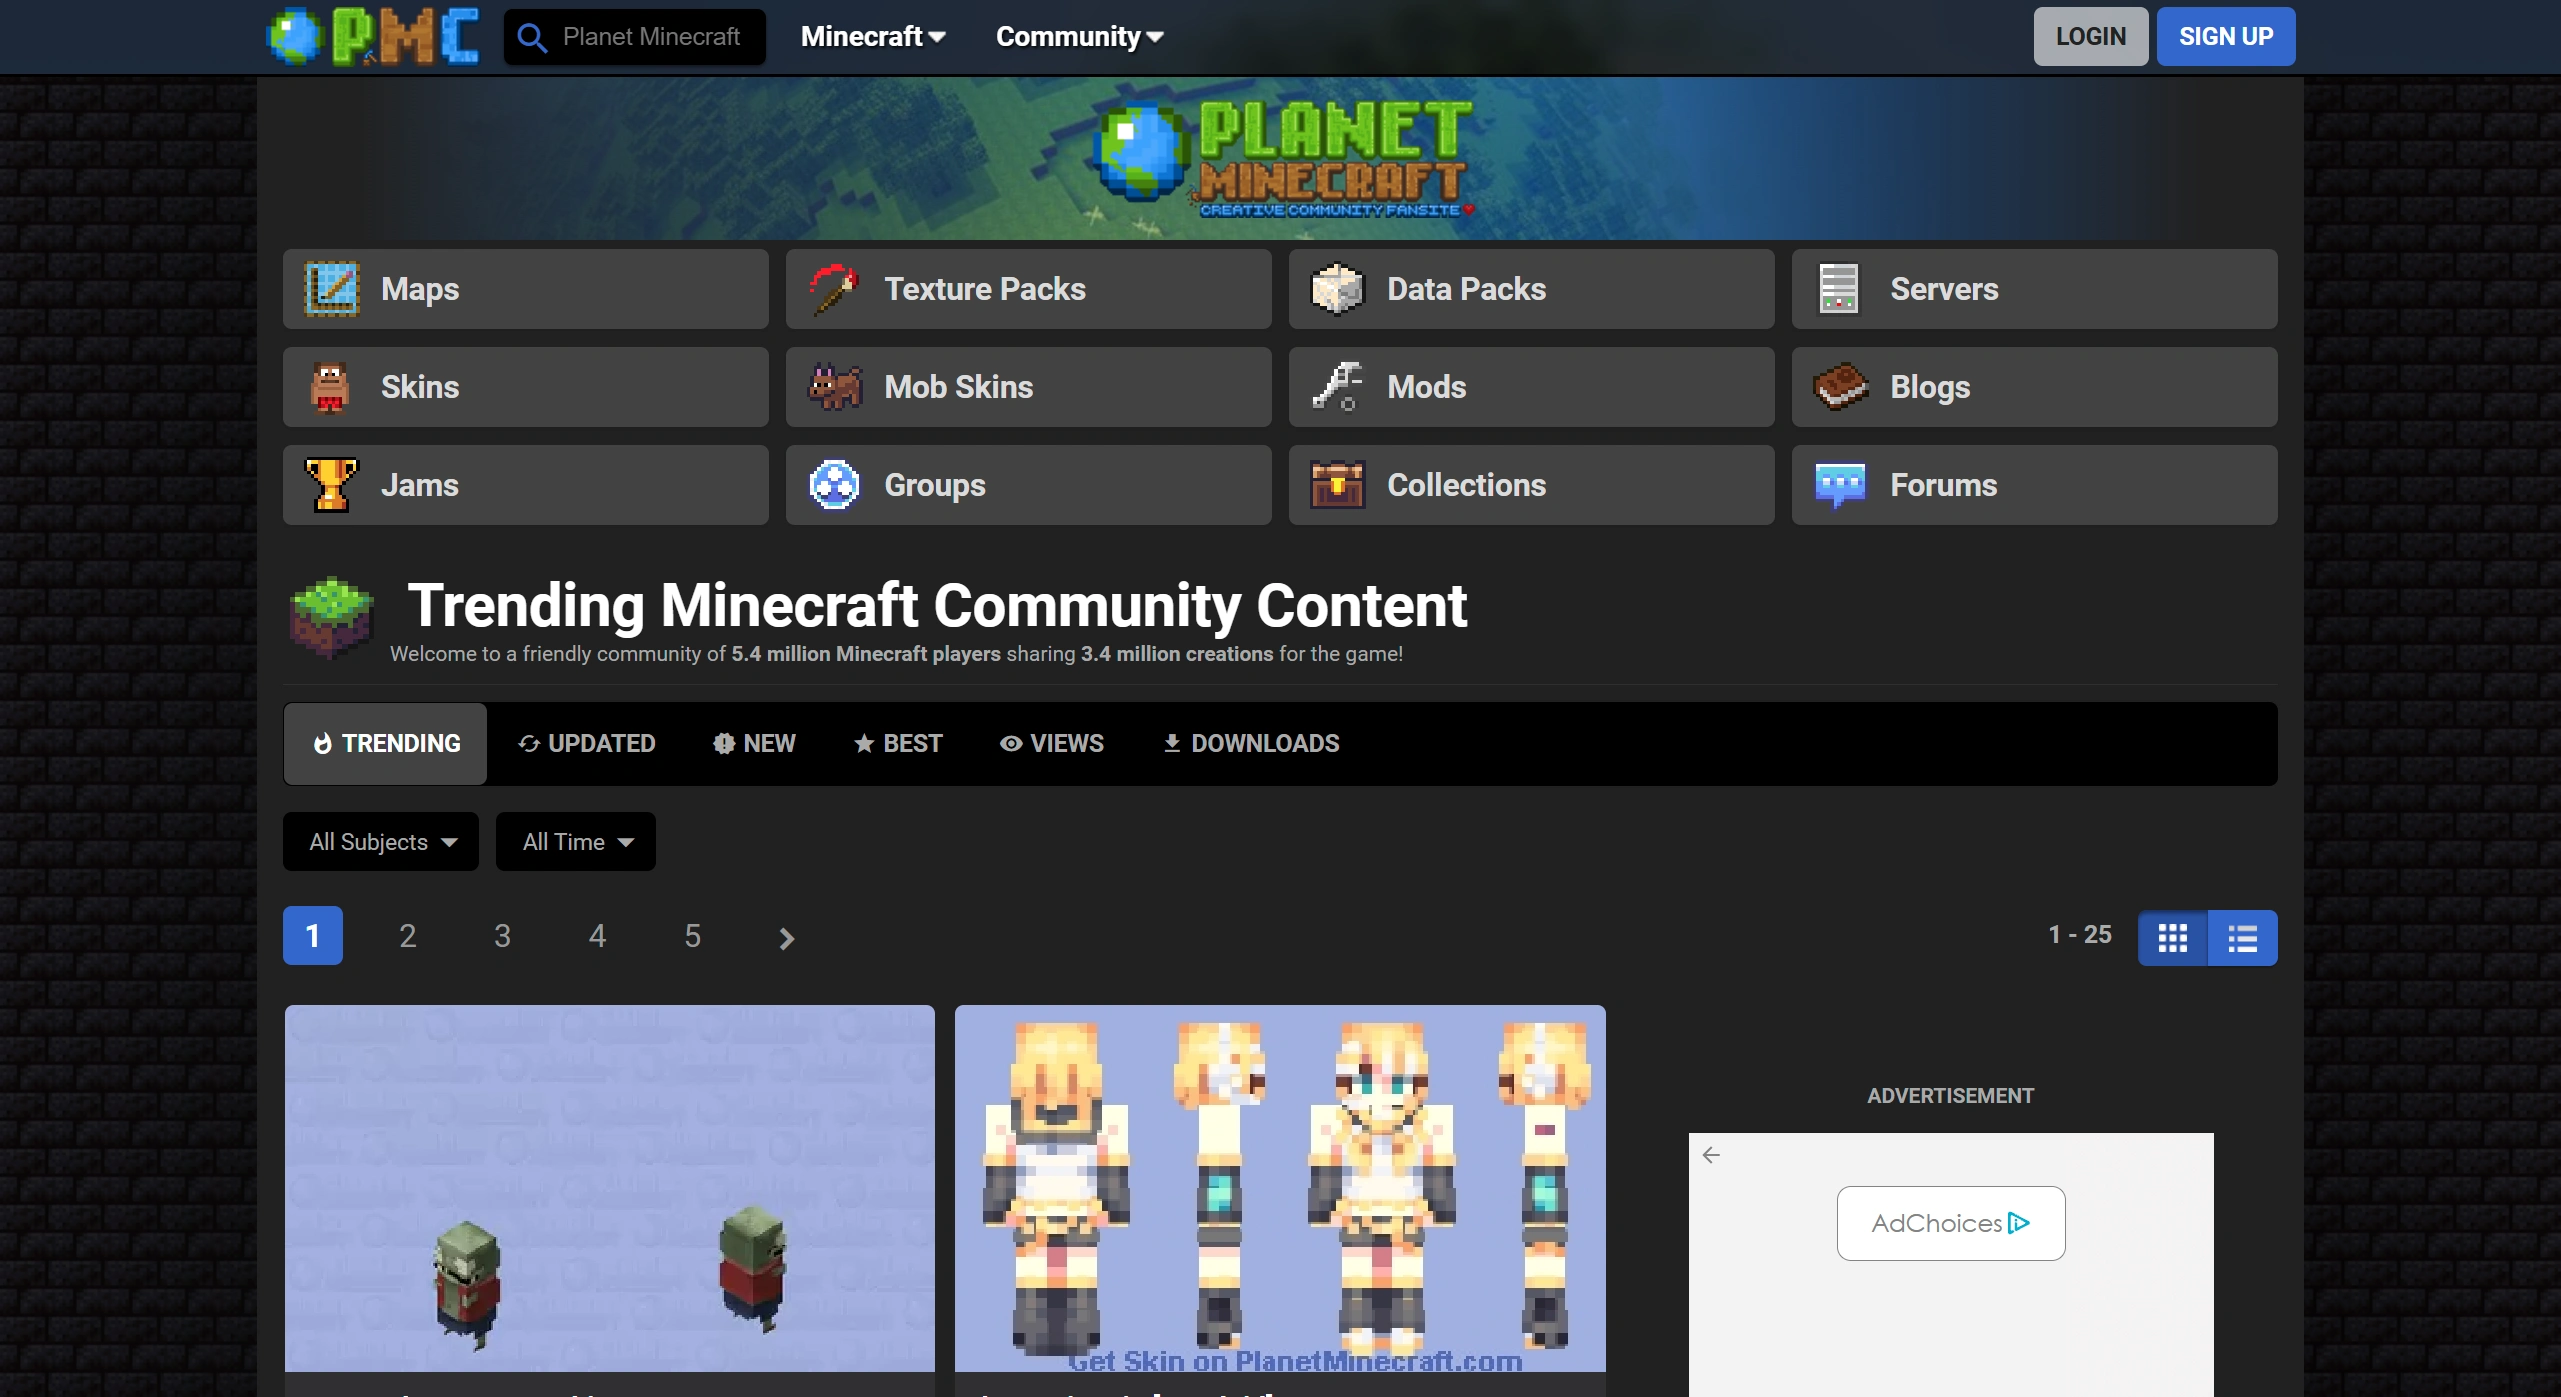Open the Texture Packs category
Image resolution: width=2561 pixels, height=1397 pixels.
(x=1029, y=289)
